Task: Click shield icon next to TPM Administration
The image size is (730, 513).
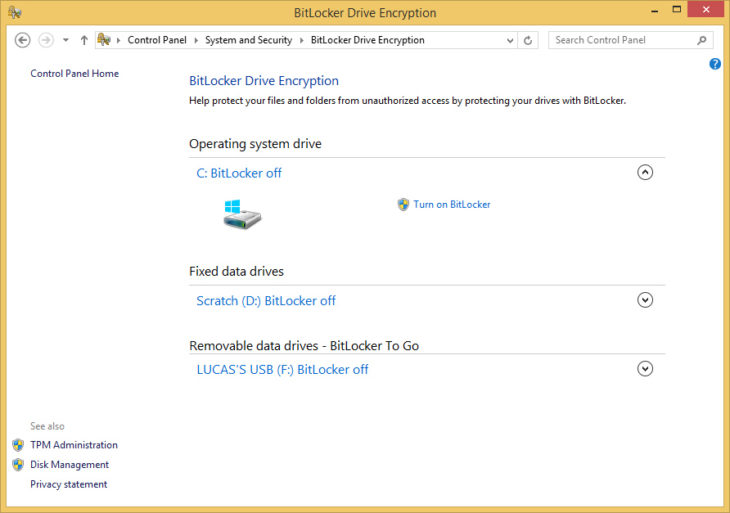Action: [18, 445]
